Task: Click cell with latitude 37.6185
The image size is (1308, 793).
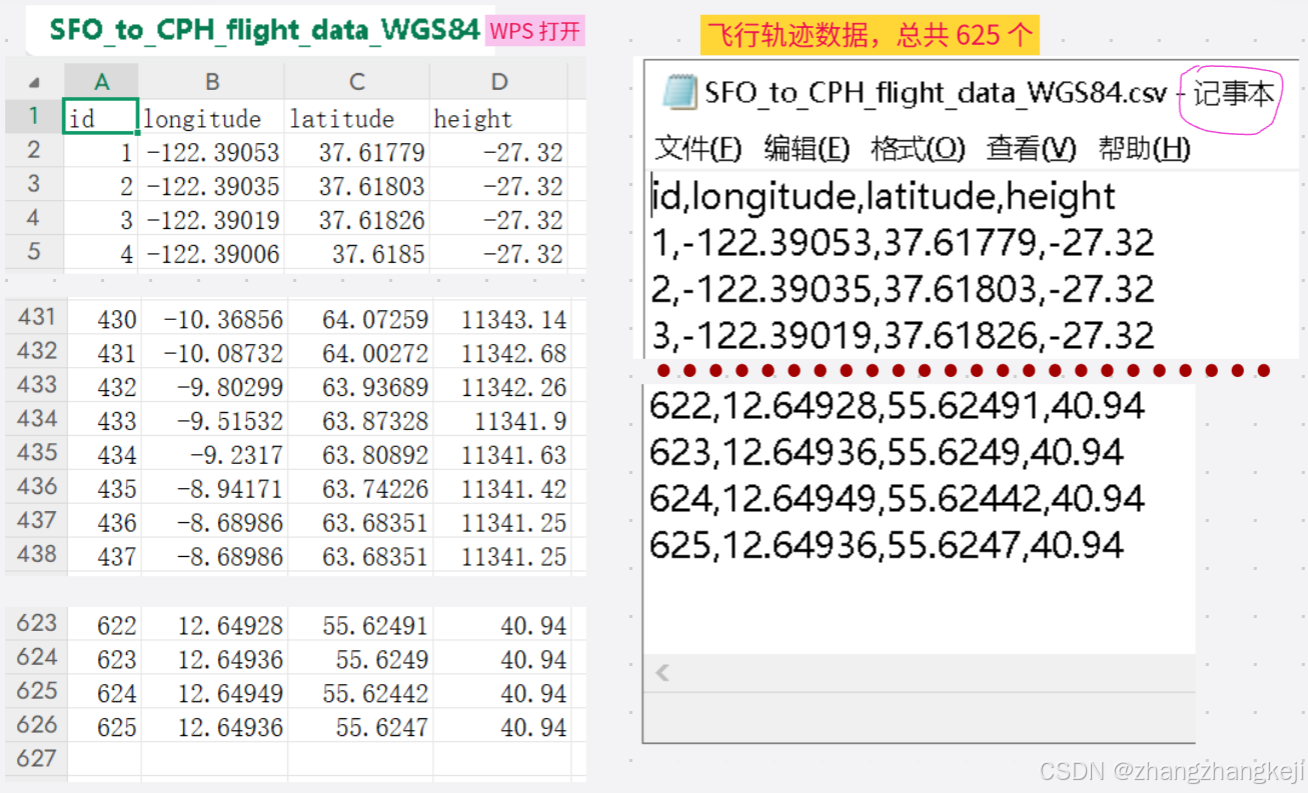Action: [x=358, y=254]
